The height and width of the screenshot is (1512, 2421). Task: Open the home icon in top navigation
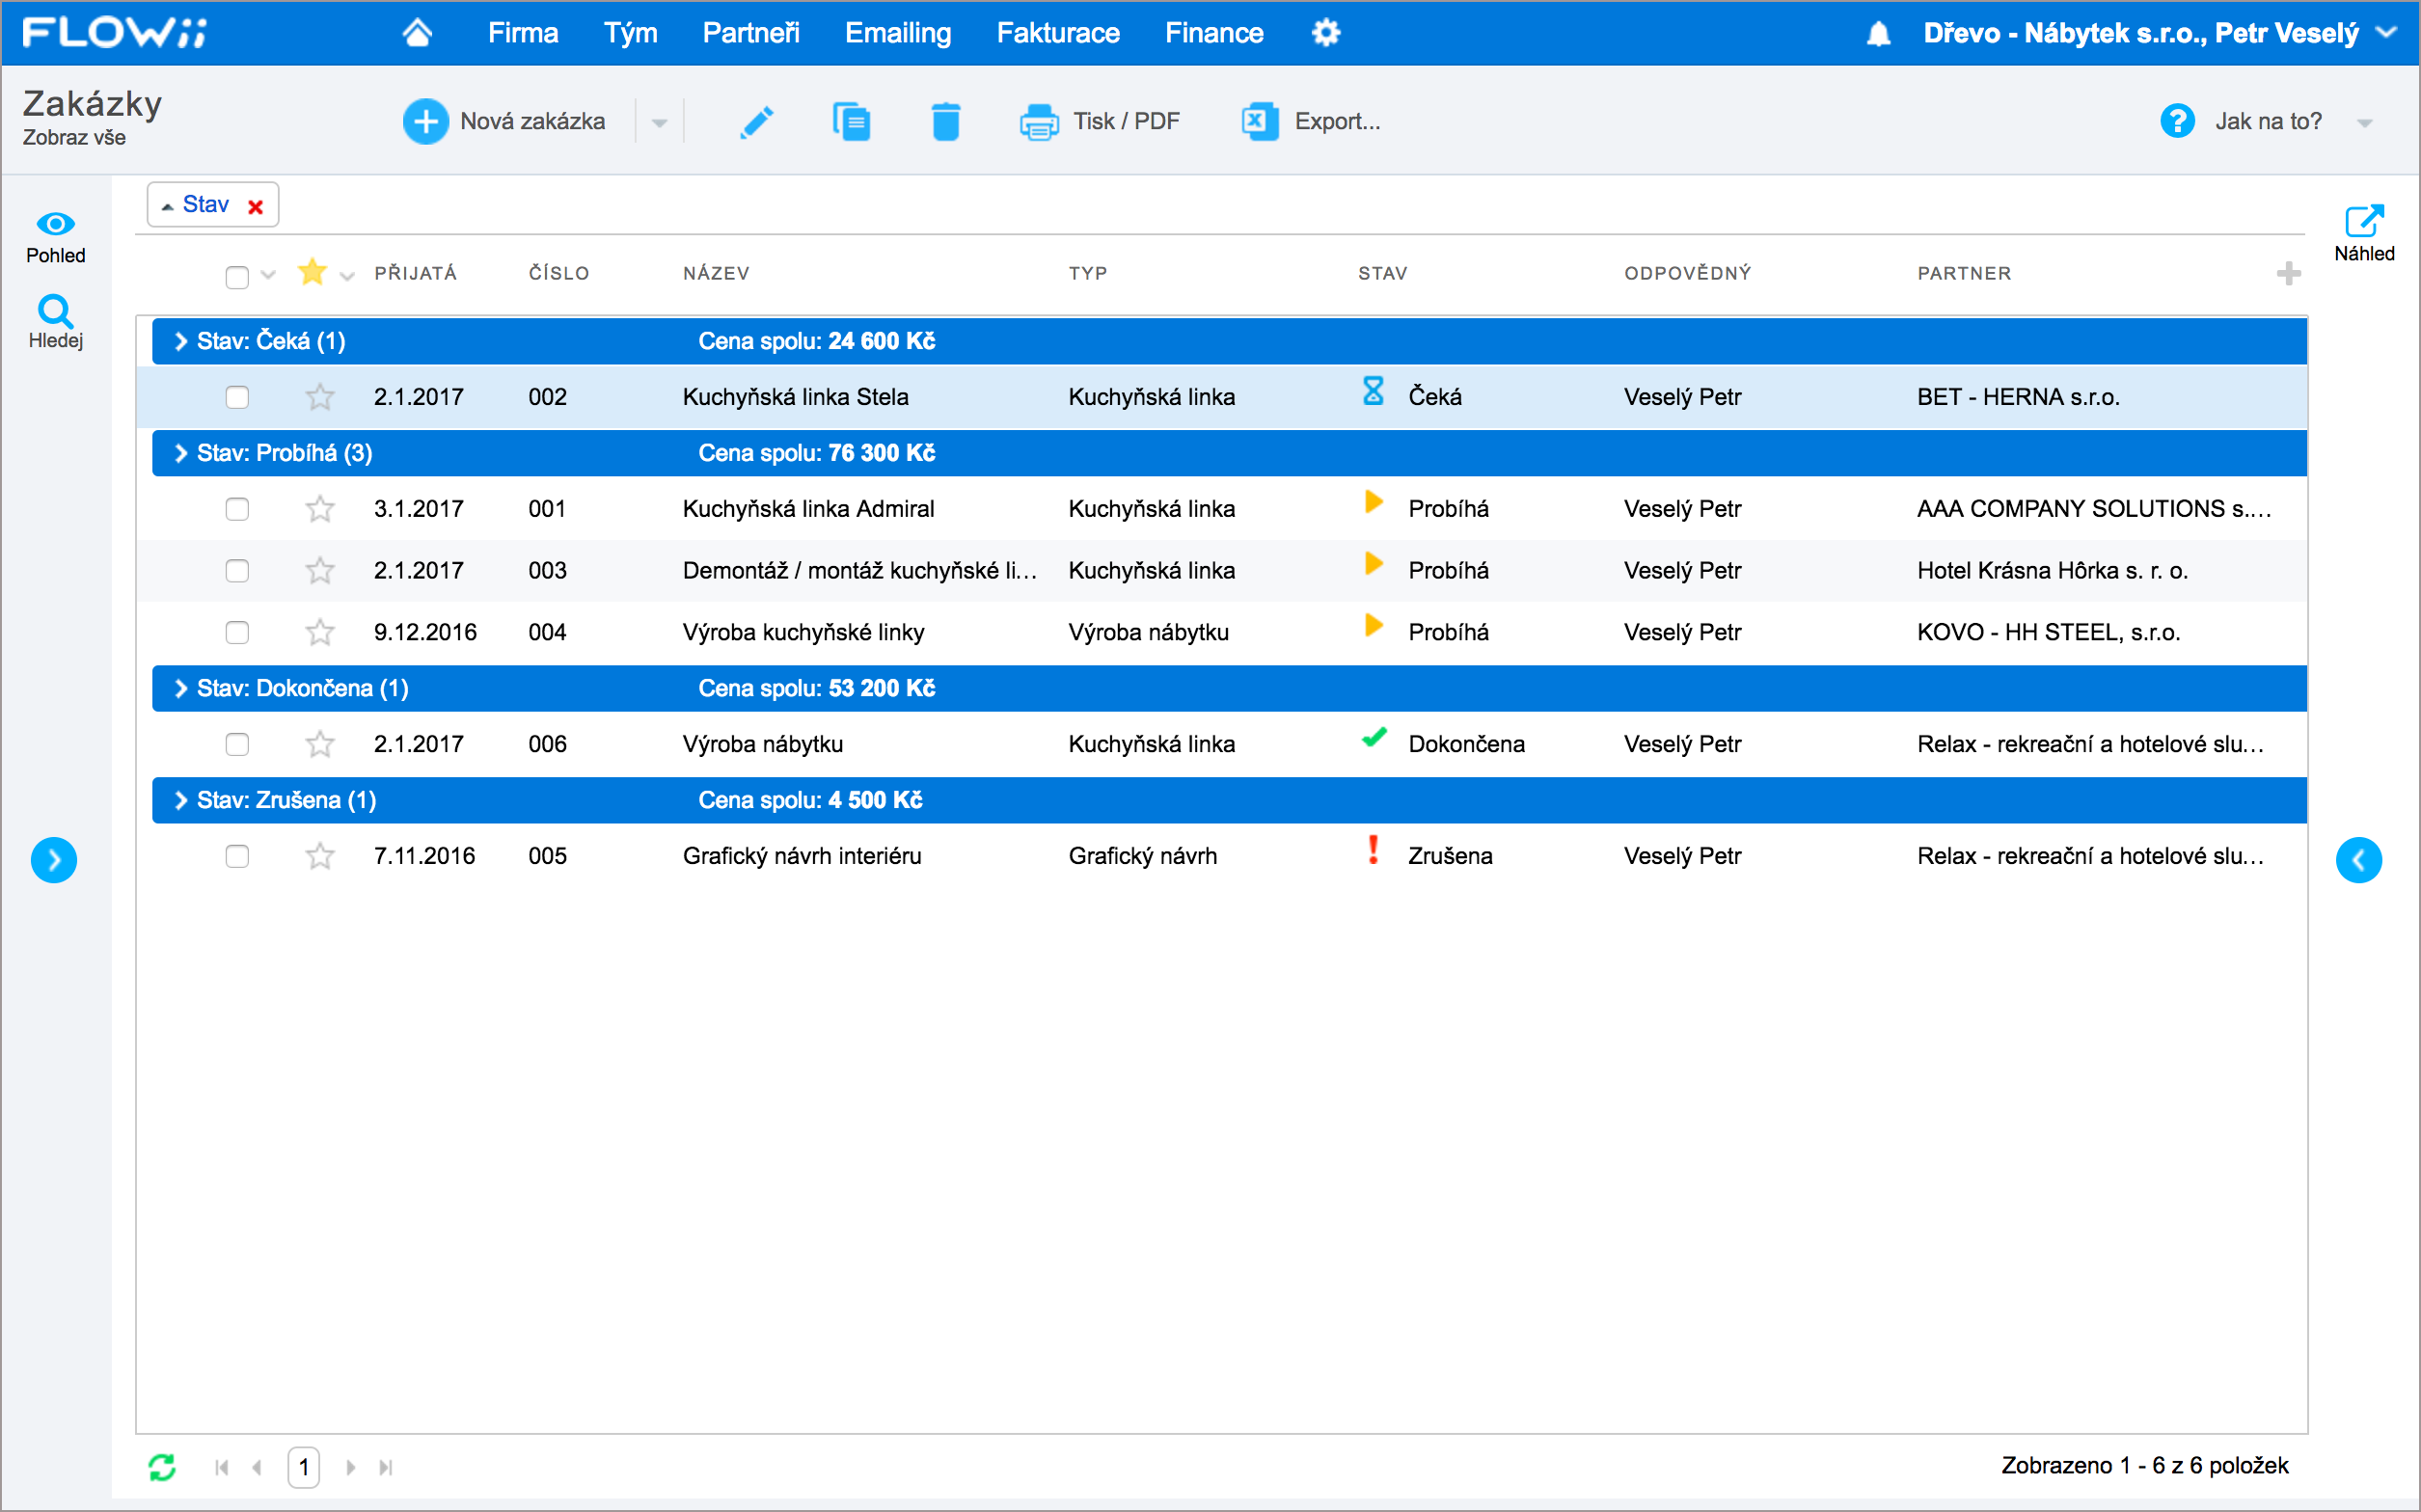417,33
